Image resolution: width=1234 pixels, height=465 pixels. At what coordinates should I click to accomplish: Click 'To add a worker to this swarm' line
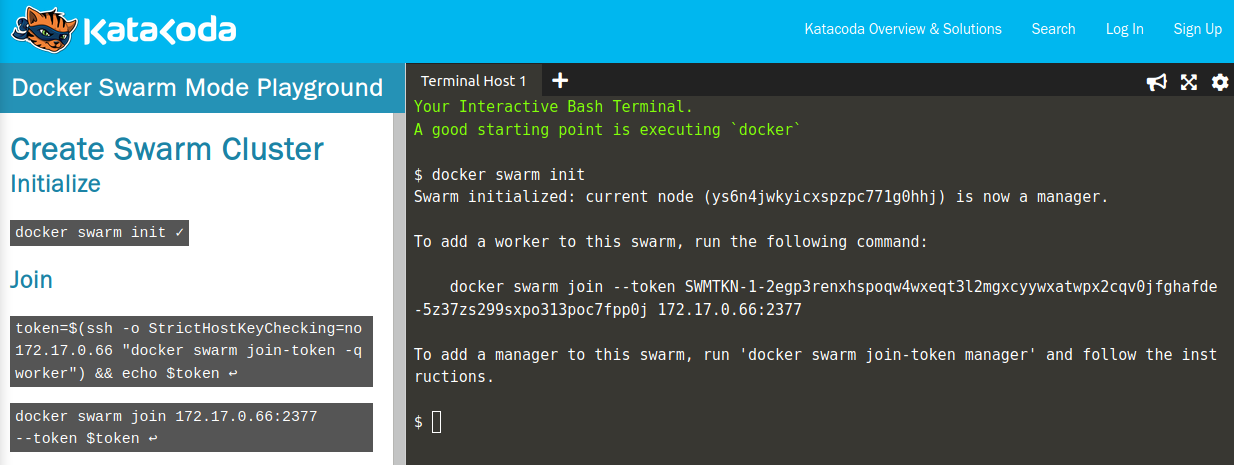coord(671,242)
